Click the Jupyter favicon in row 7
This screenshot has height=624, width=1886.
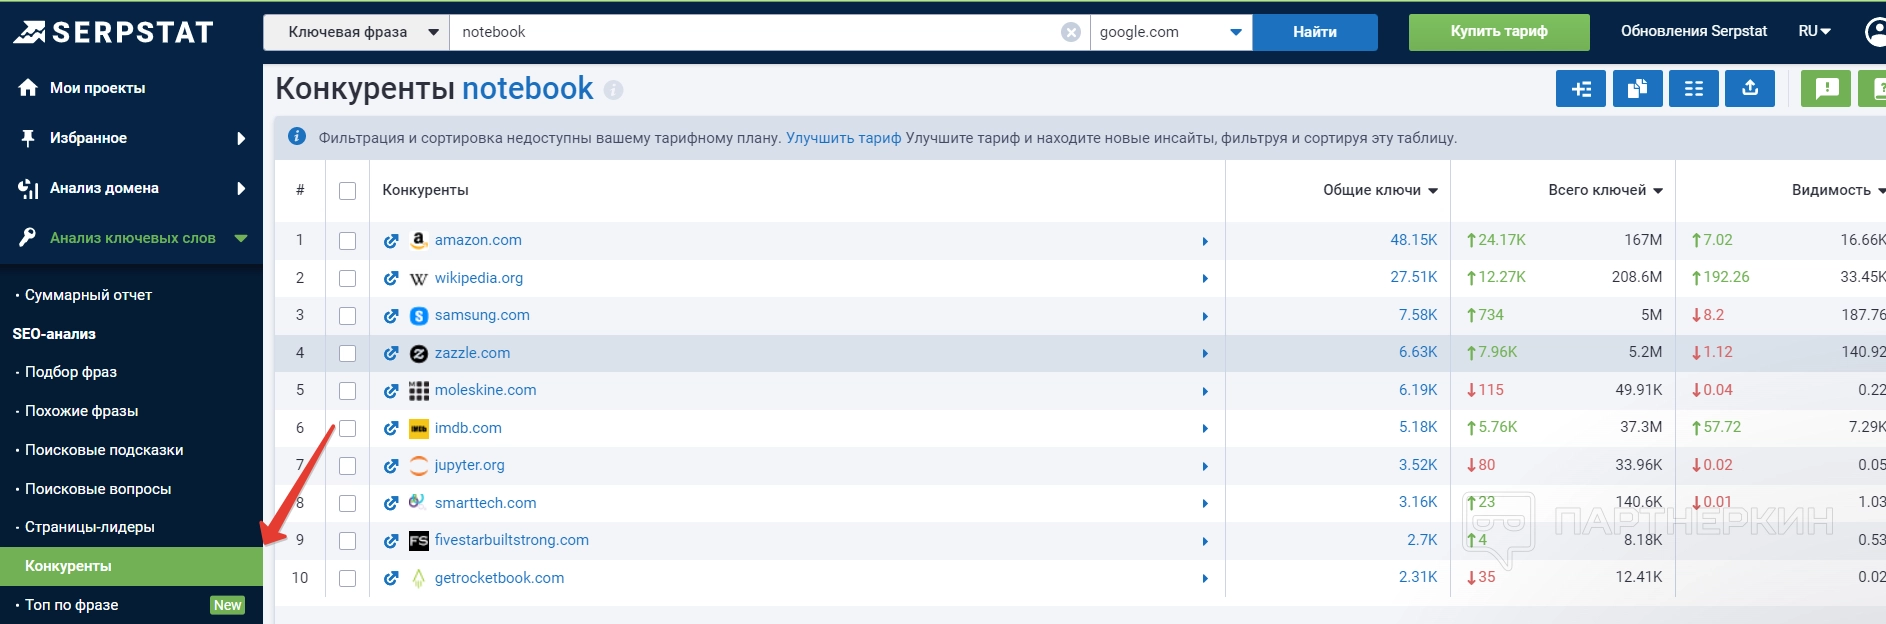[419, 466]
